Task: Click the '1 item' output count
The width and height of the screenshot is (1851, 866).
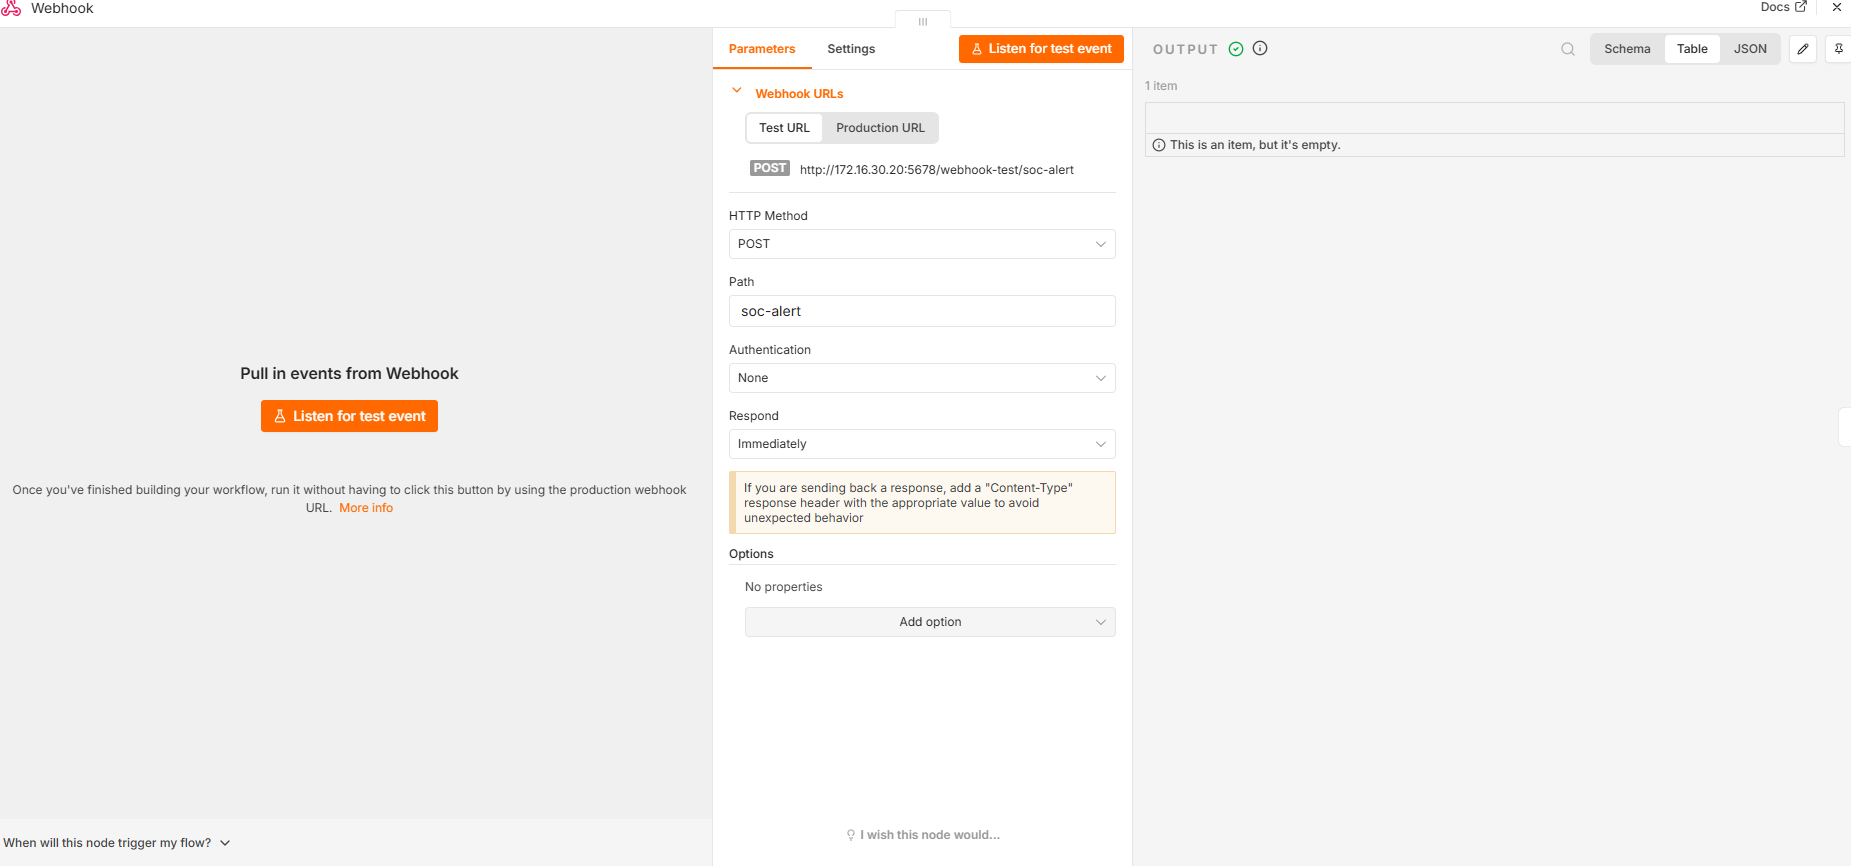Action: [x=1161, y=86]
